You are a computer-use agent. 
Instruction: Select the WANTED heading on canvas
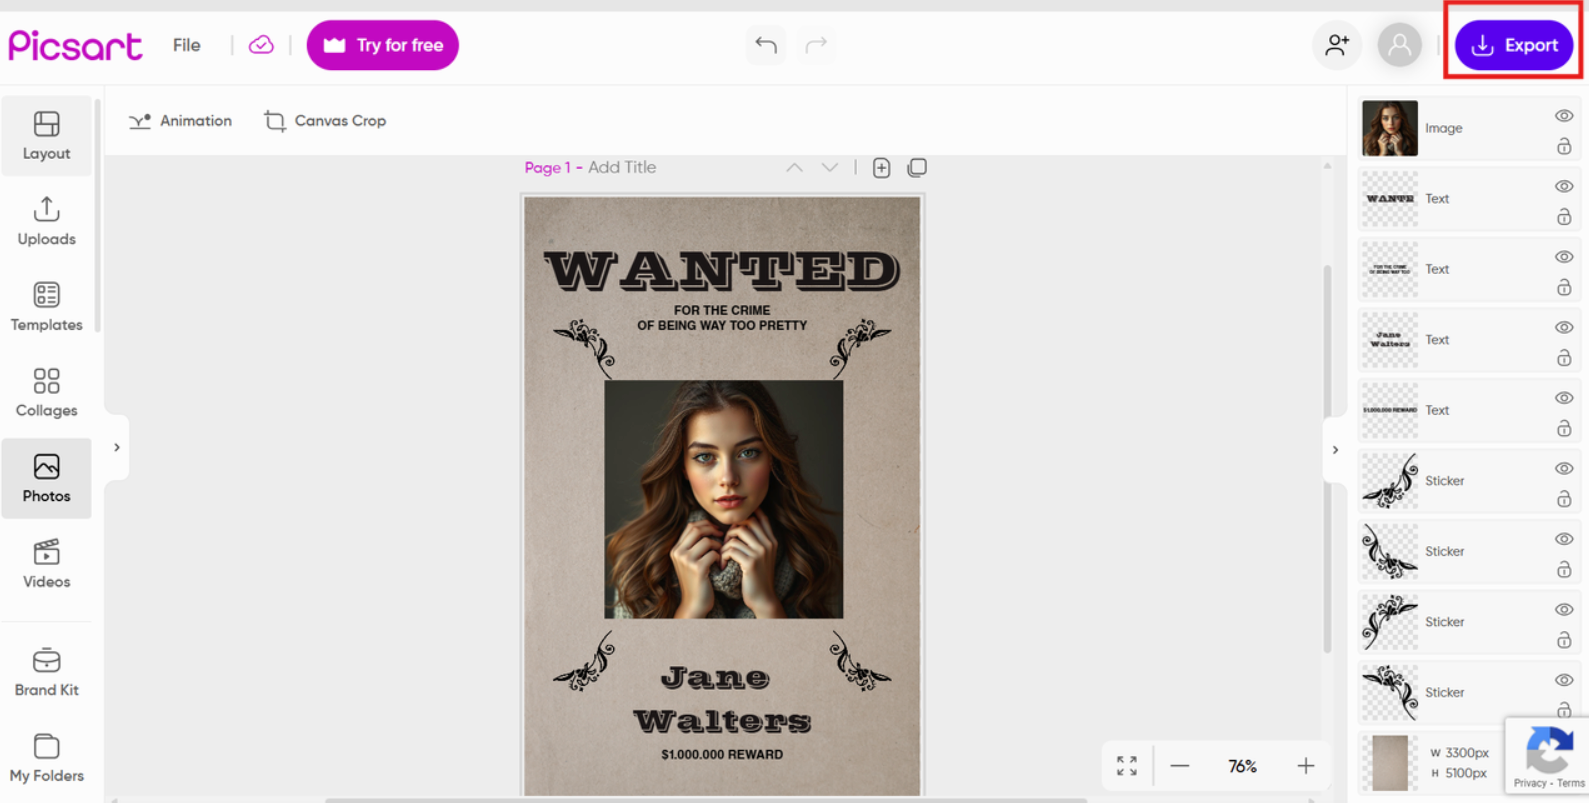coord(722,271)
